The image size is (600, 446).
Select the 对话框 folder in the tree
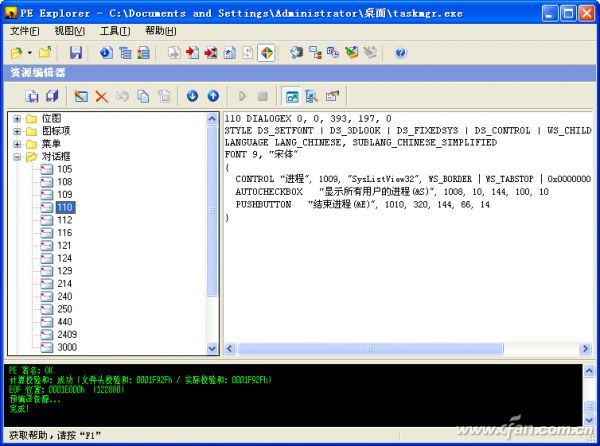coord(56,156)
